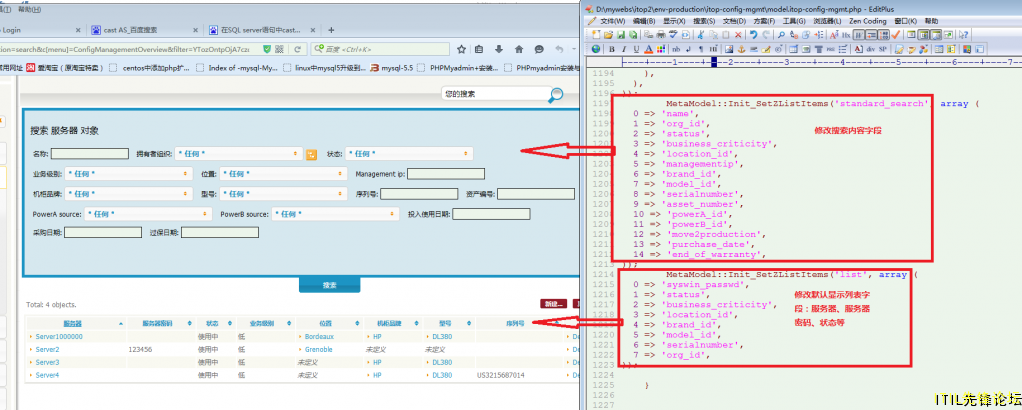Screen dimensions: 1022x410
Task: Toggle the italic I formatting button
Action: pos(624,49)
